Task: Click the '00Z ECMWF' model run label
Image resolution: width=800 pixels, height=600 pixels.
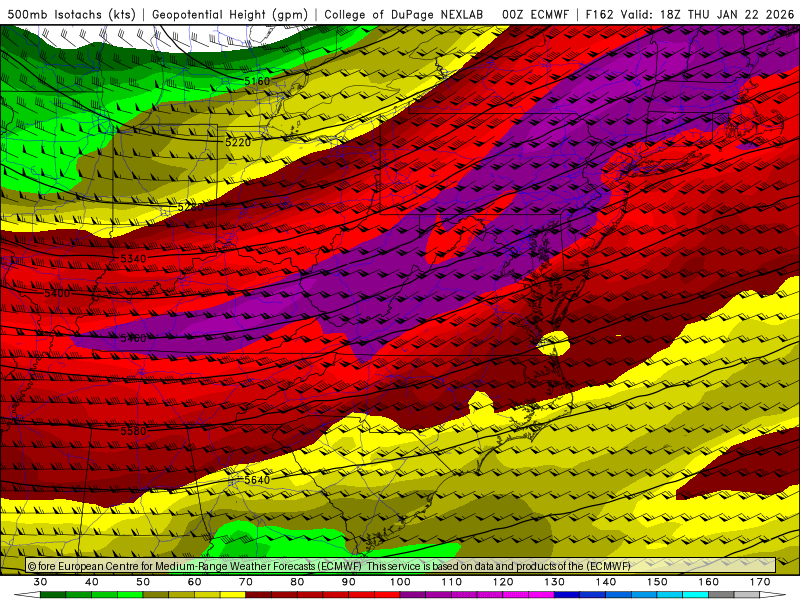Action: tap(535, 14)
